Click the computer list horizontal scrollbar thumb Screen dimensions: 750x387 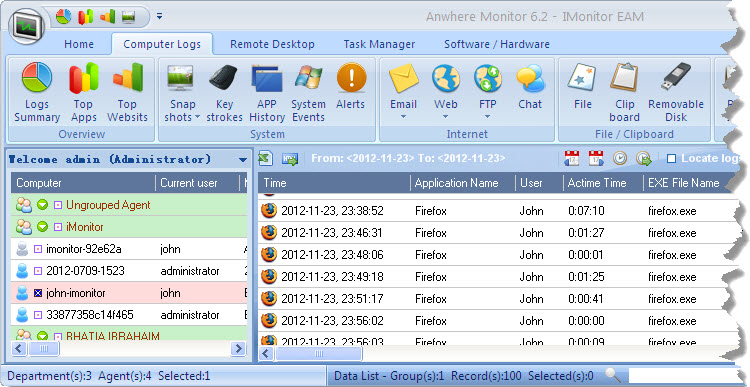44,349
